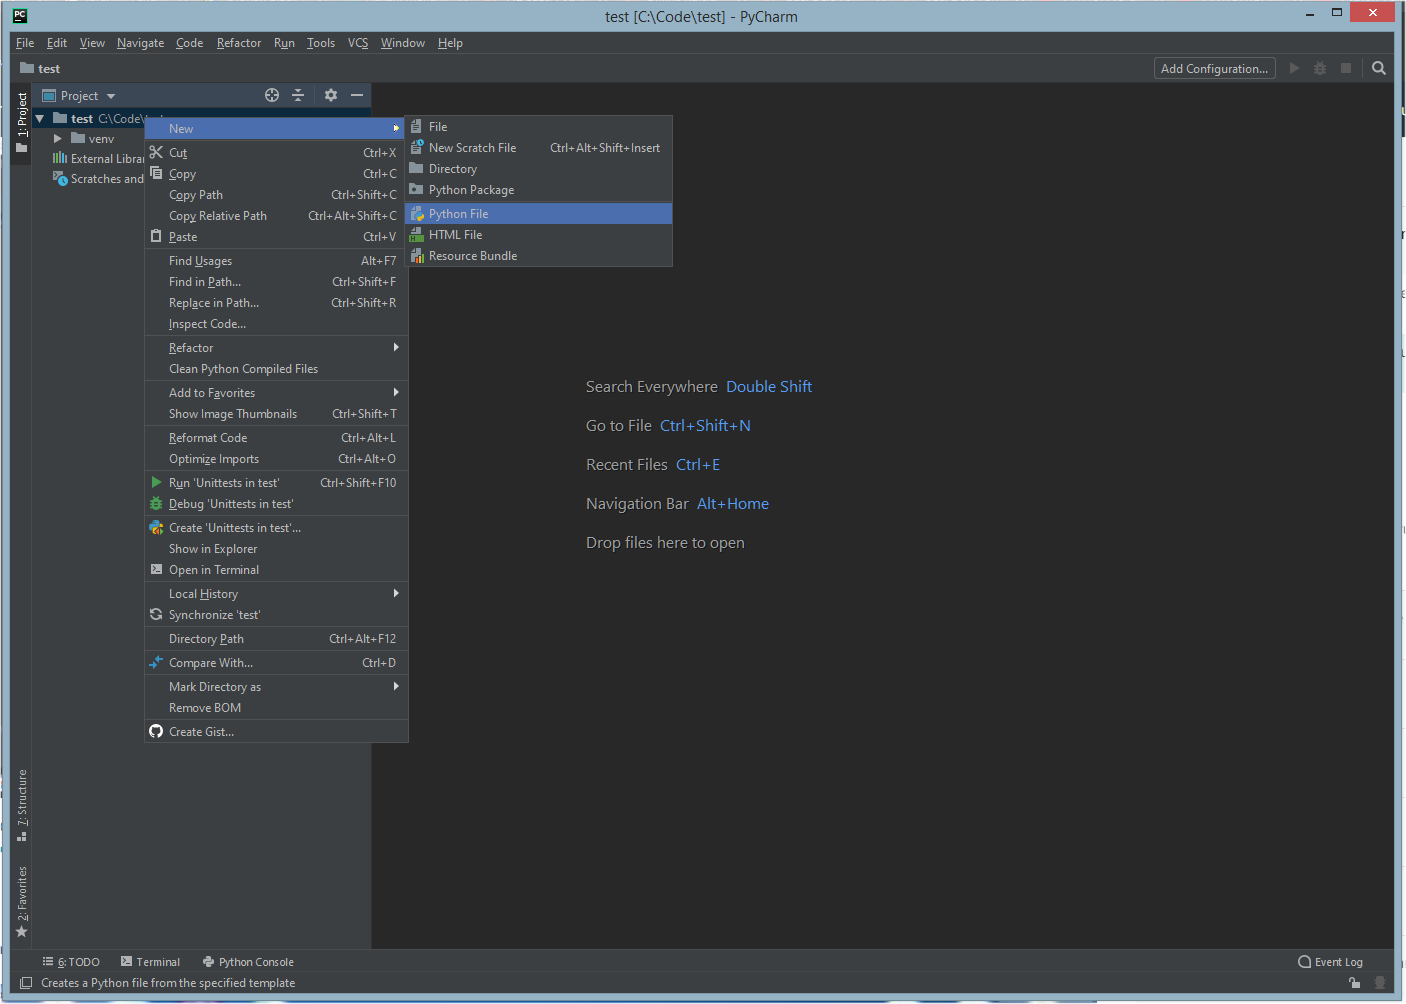1406x1004 pixels.
Task: Hide the Project tool window
Action: click(x=357, y=95)
